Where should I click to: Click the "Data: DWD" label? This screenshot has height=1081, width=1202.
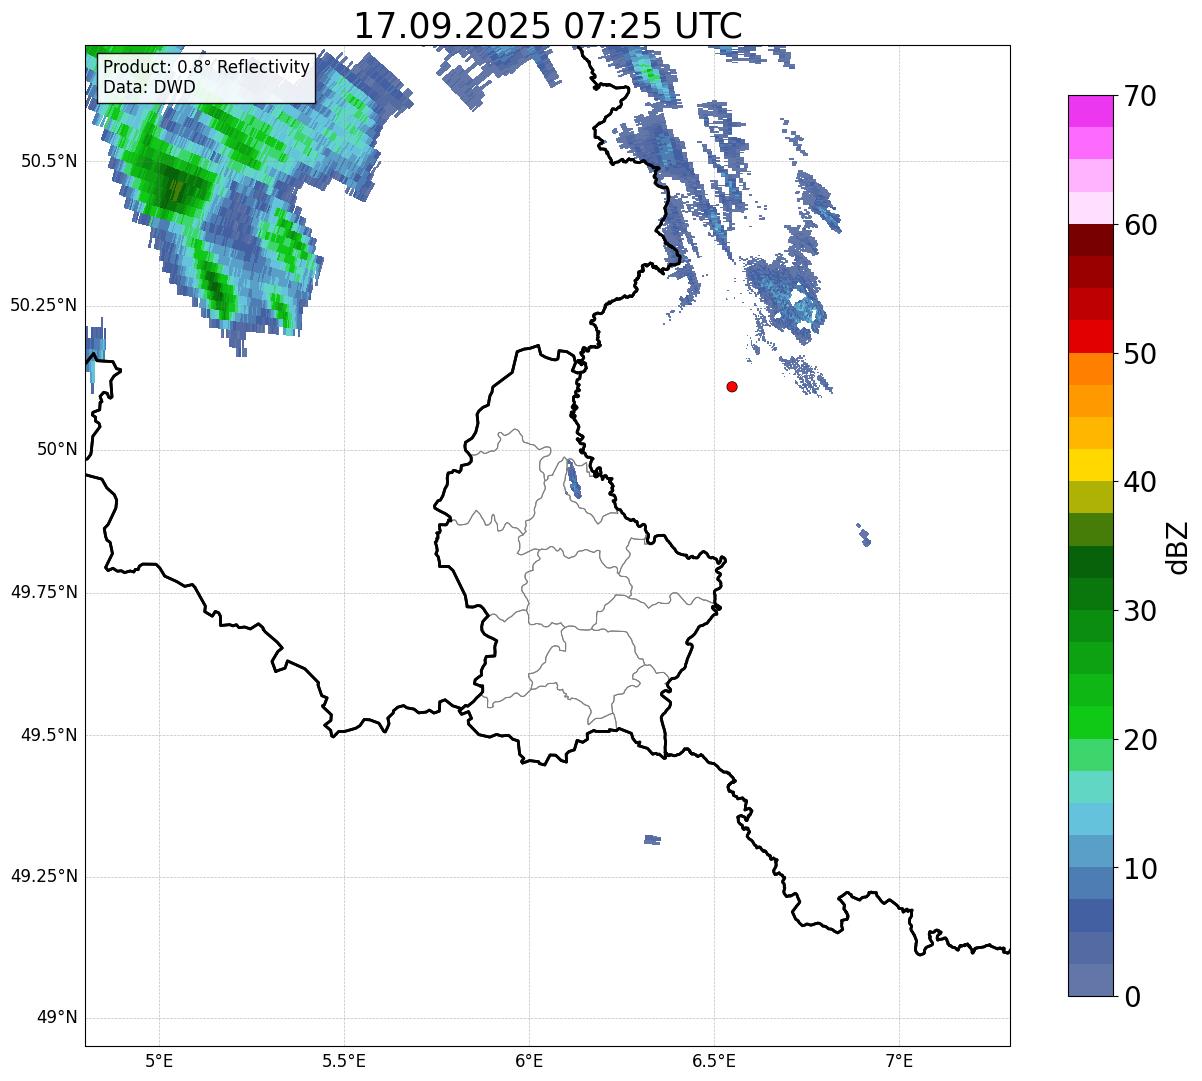coord(149,87)
